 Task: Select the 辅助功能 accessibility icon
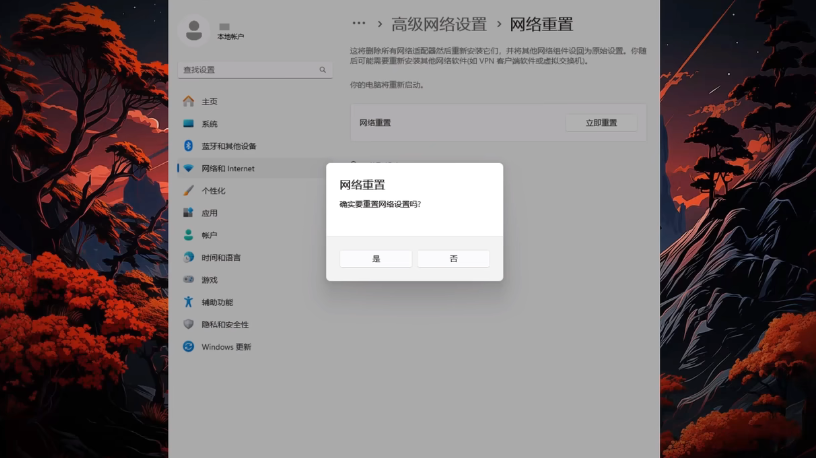pos(188,302)
